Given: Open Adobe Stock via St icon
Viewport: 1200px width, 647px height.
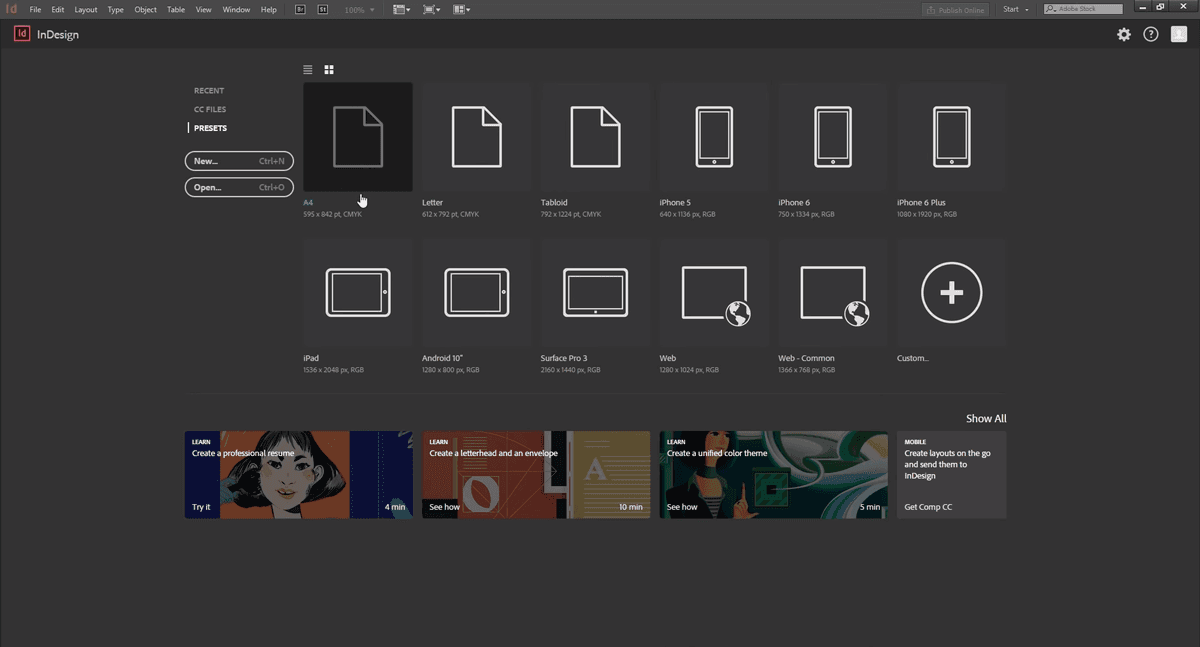Looking at the screenshot, I should pos(323,9).
